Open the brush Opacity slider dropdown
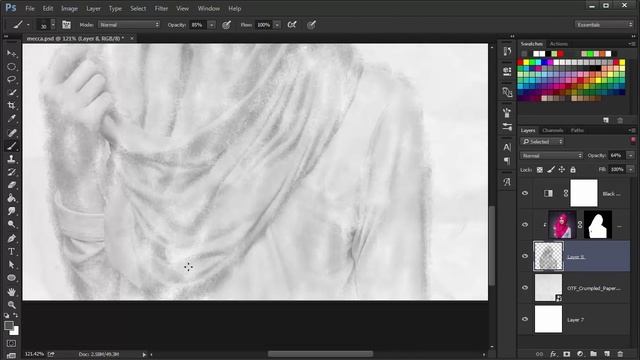The width and height of the screenshot is (640, 360). pyautogui.click(x=212, y=25)
